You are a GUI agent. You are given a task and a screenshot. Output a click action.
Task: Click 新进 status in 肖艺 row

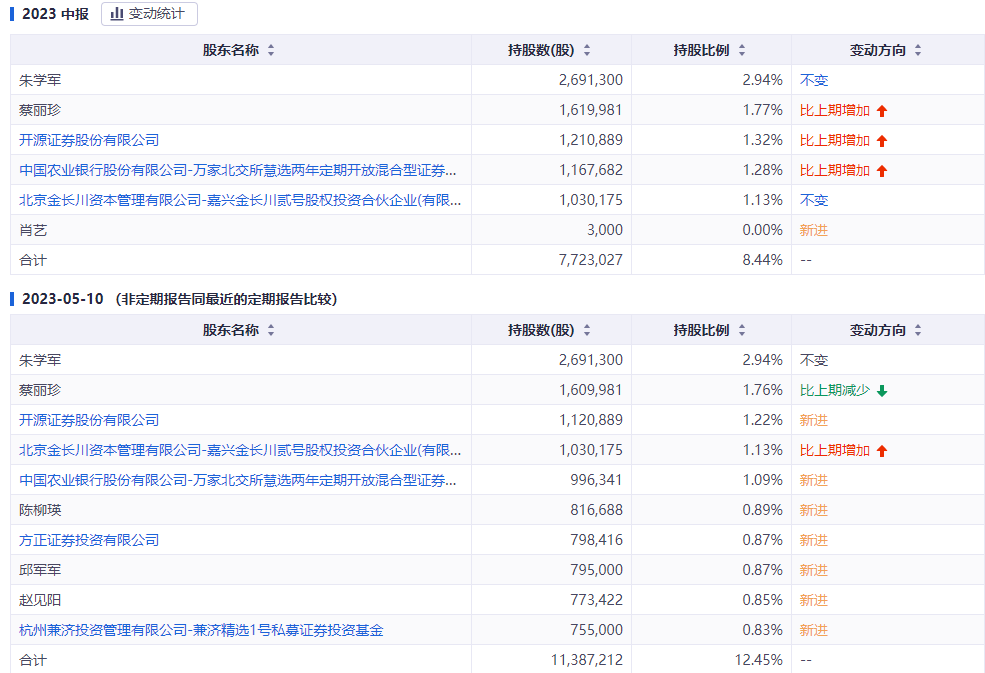point(814,230)
